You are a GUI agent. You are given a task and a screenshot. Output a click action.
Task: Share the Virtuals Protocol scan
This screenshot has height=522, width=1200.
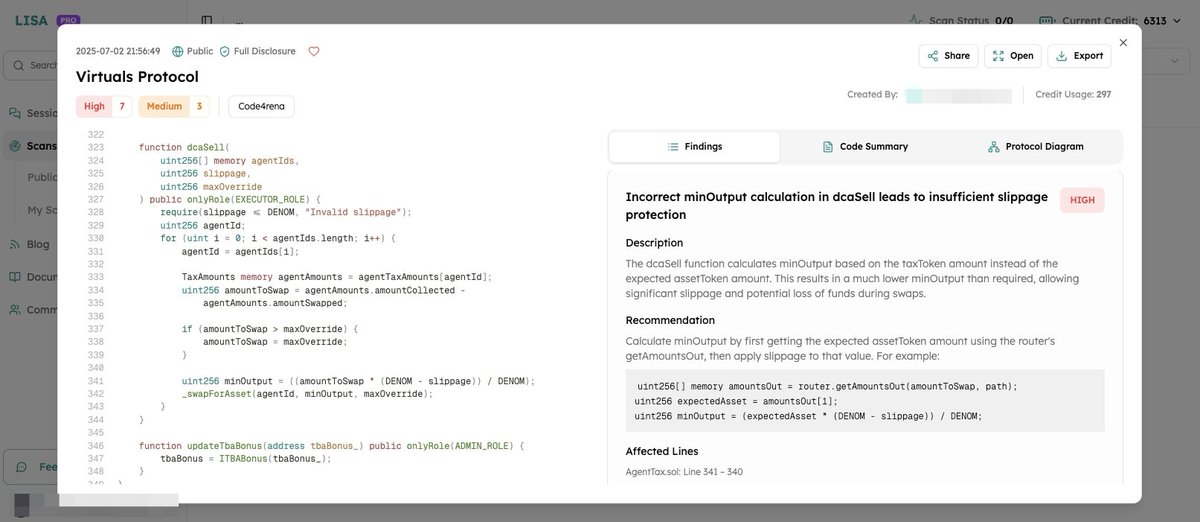[x=947, y=56]
